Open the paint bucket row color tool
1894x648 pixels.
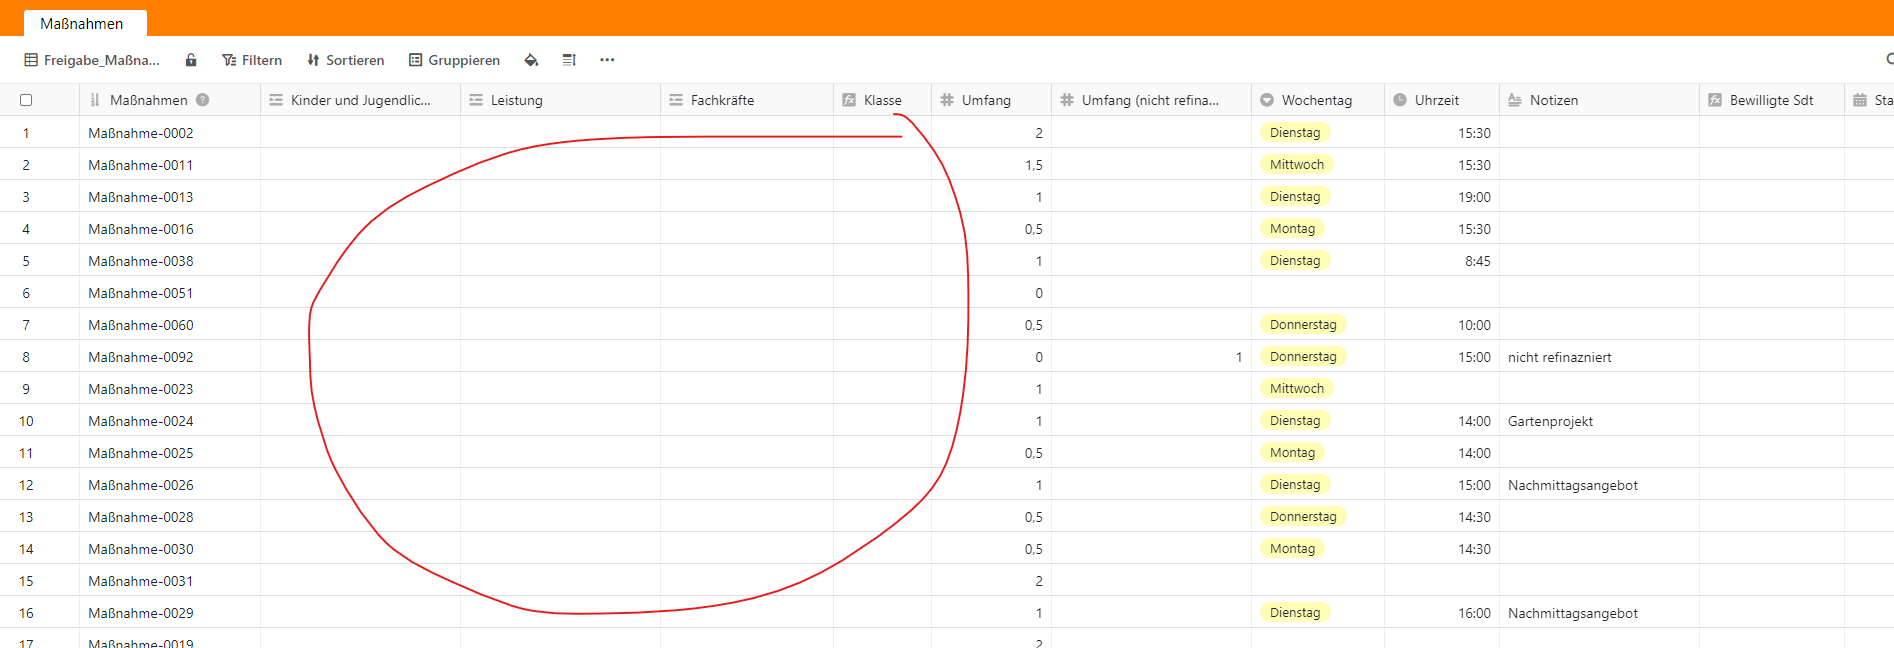click(x=531, y=60)
